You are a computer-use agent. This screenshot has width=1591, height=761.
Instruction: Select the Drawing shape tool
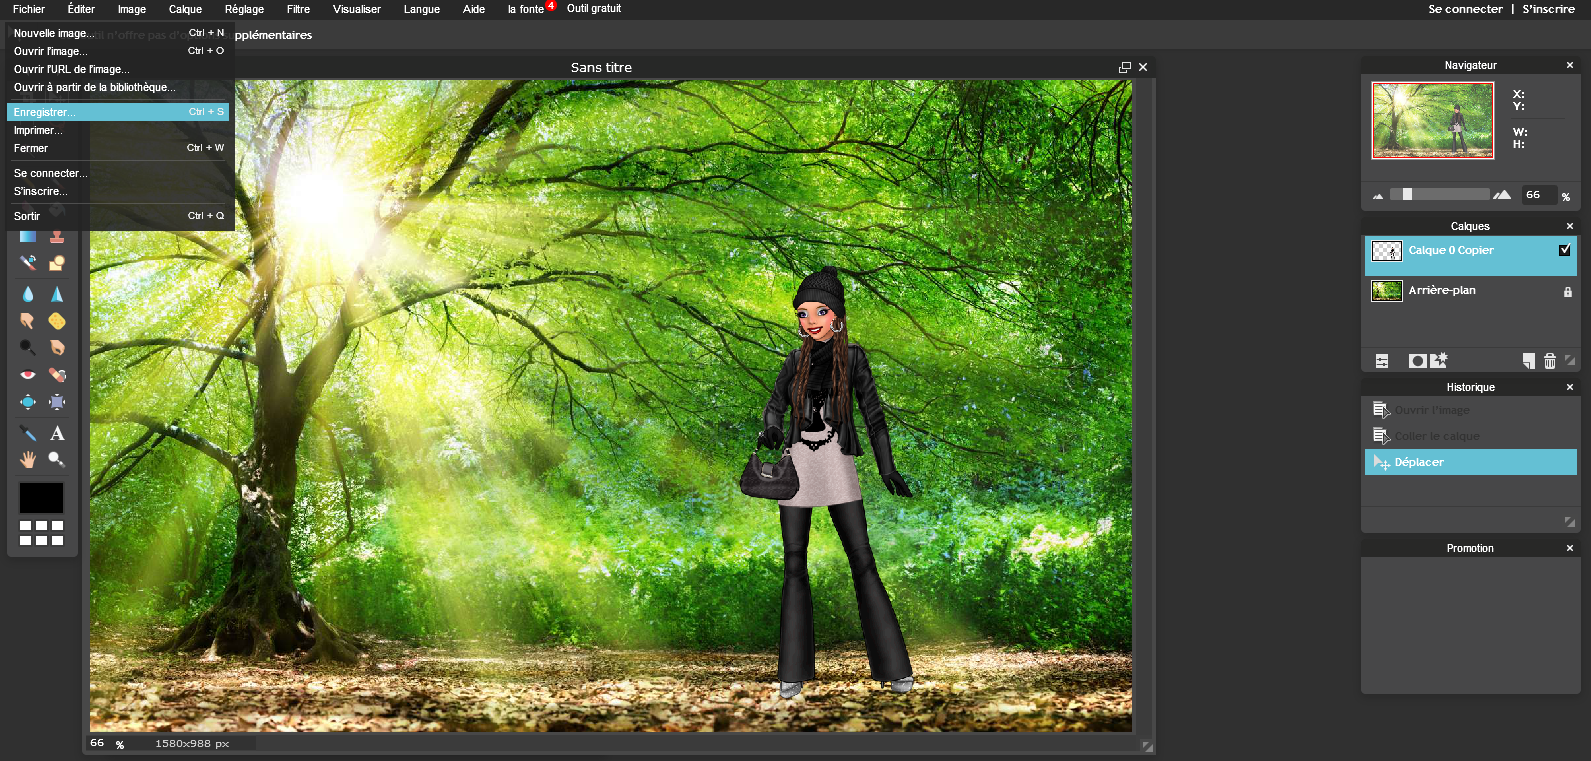57,263
